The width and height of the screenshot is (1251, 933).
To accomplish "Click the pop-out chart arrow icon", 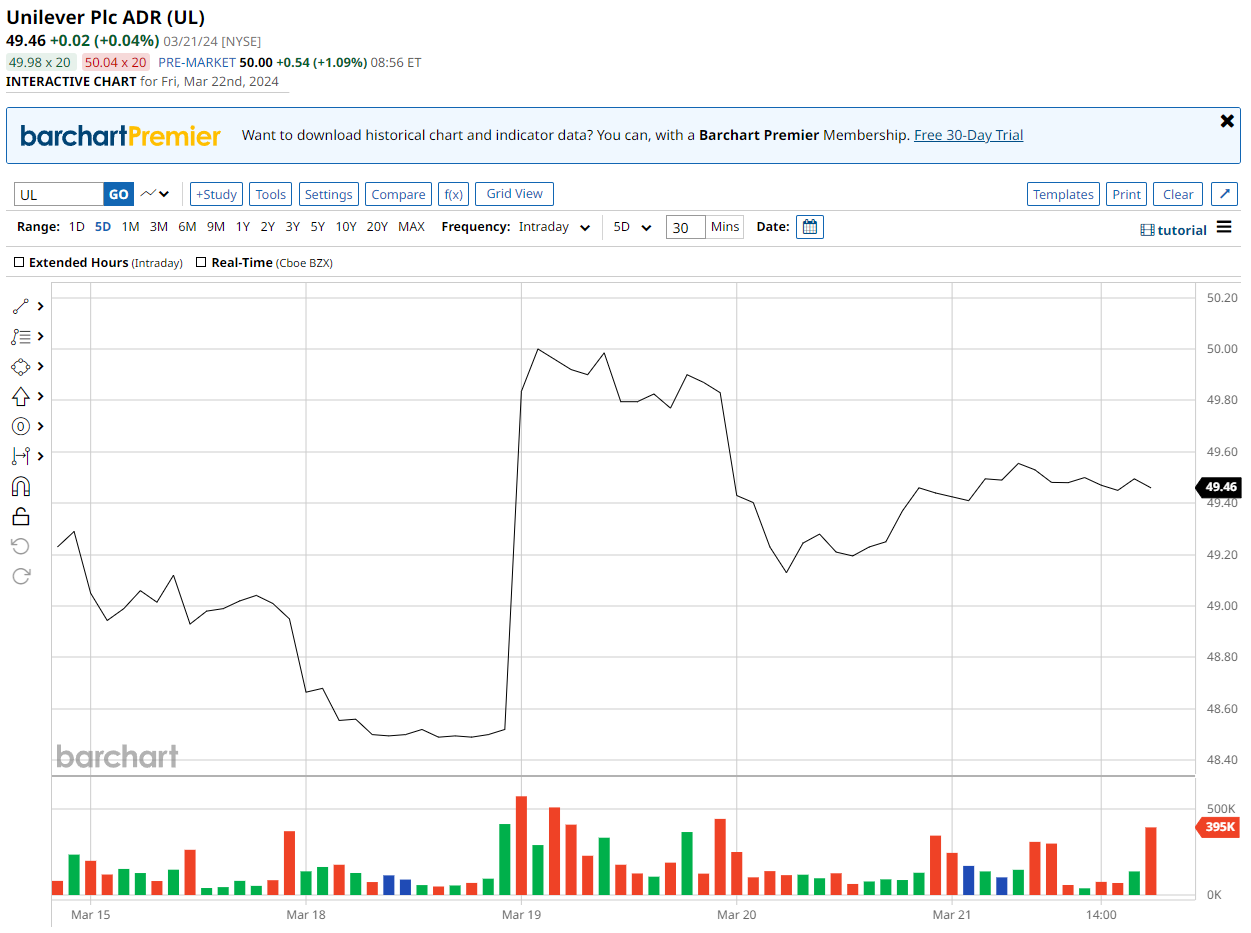I will [x=1225, y=194].
